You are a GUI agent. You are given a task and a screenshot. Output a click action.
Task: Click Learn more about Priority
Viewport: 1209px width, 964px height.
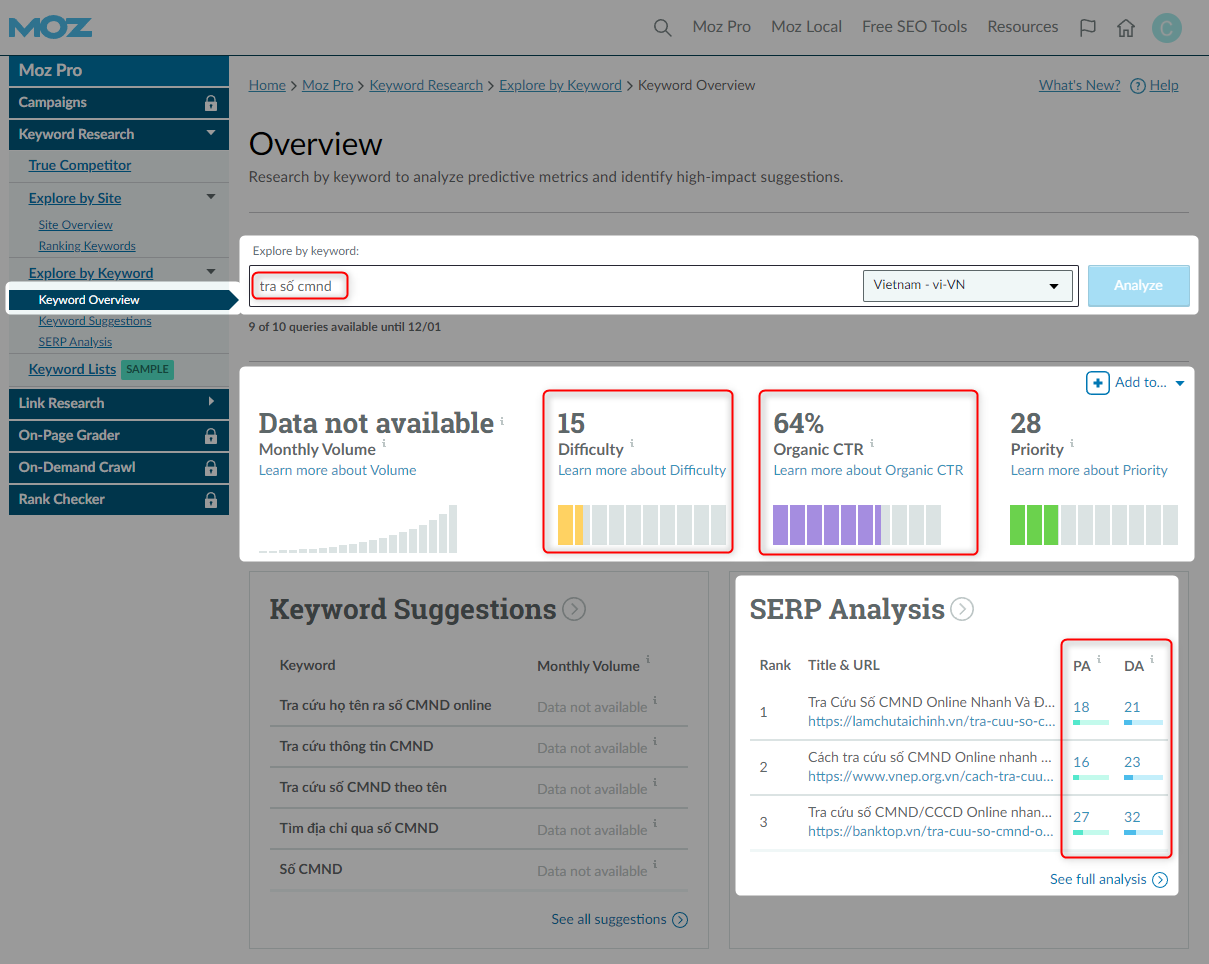click(1089, 470)
